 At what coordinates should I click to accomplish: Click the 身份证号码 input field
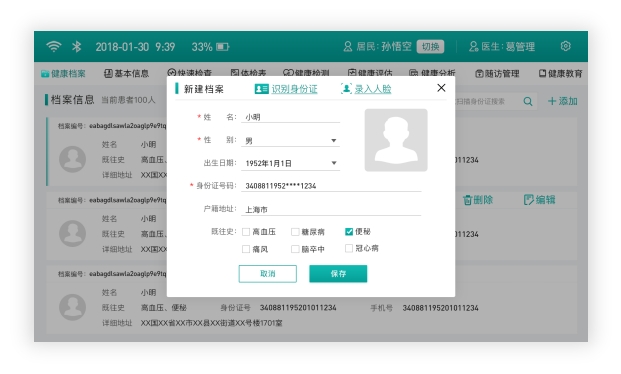[x=331, y=186]
